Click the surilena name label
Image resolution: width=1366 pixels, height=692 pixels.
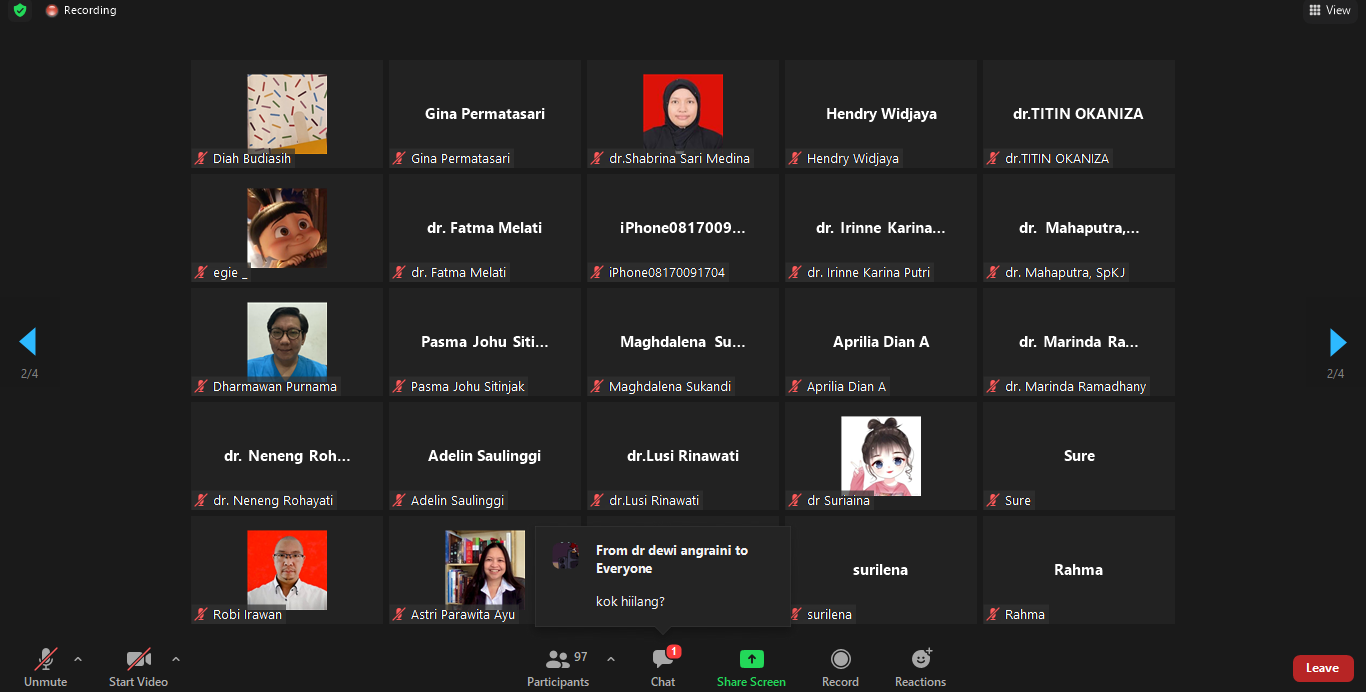(x=829, y=614)
